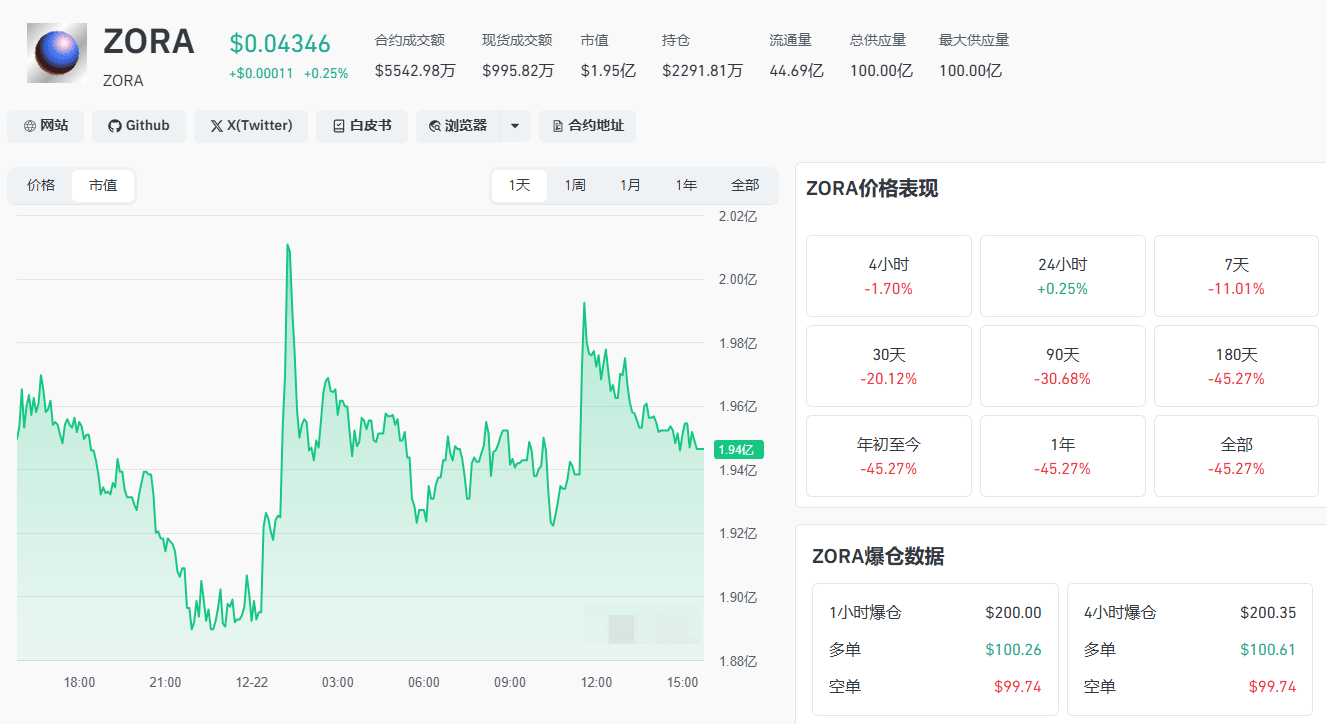Select the 全部 time range
Screen dimensions: 1326x724
(745, 186)
